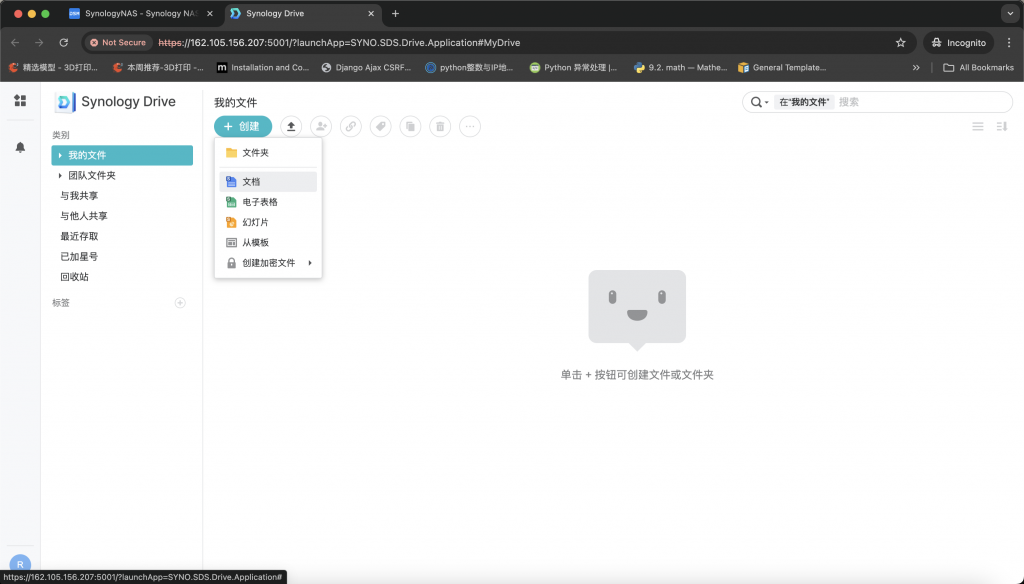Click the label tag toolbar icon

(x=380, y=126)
